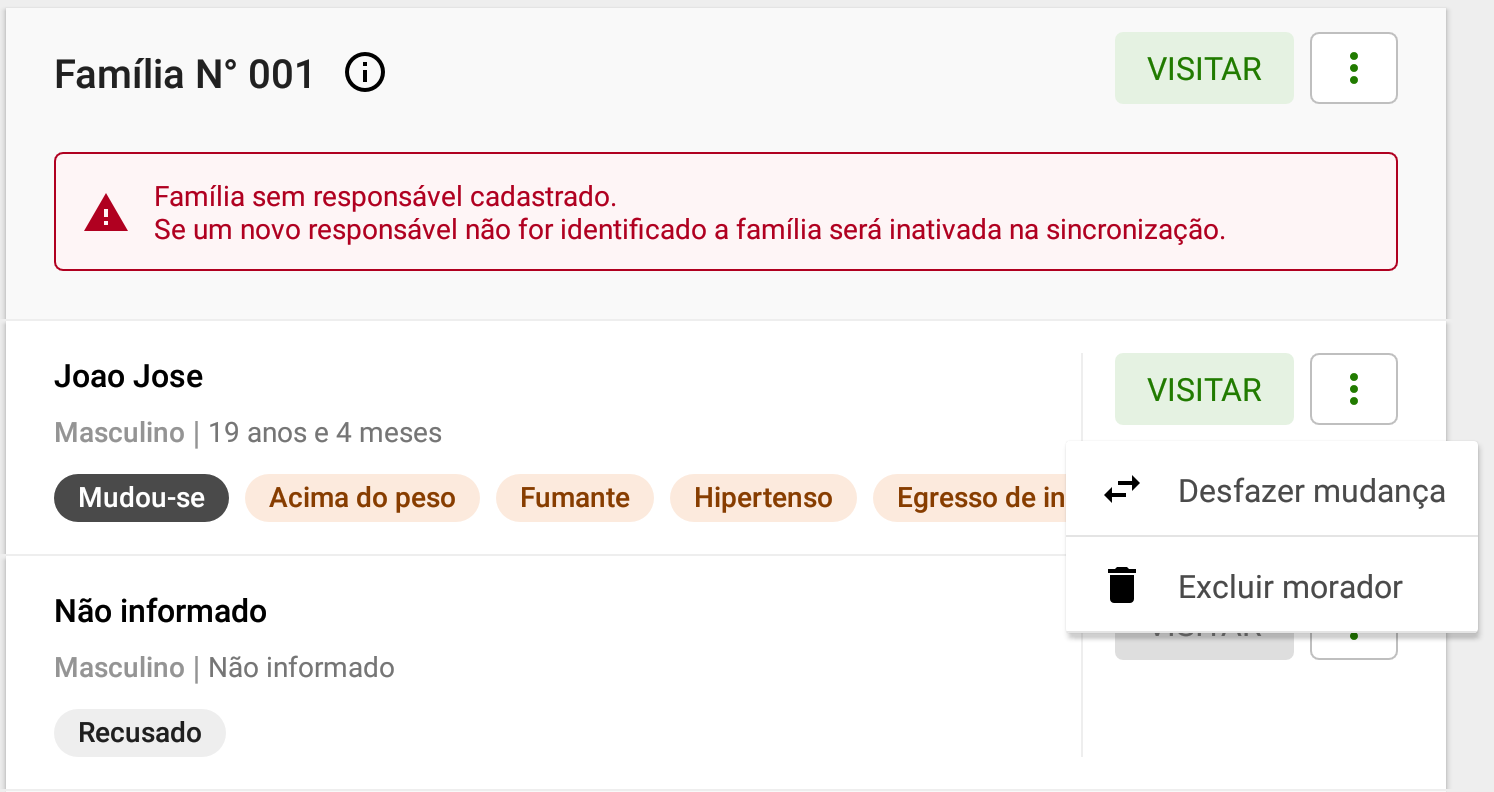Open three-dot menu for Joao Jose
This screenshot has width=1494, height=792.
[1353, 389]
